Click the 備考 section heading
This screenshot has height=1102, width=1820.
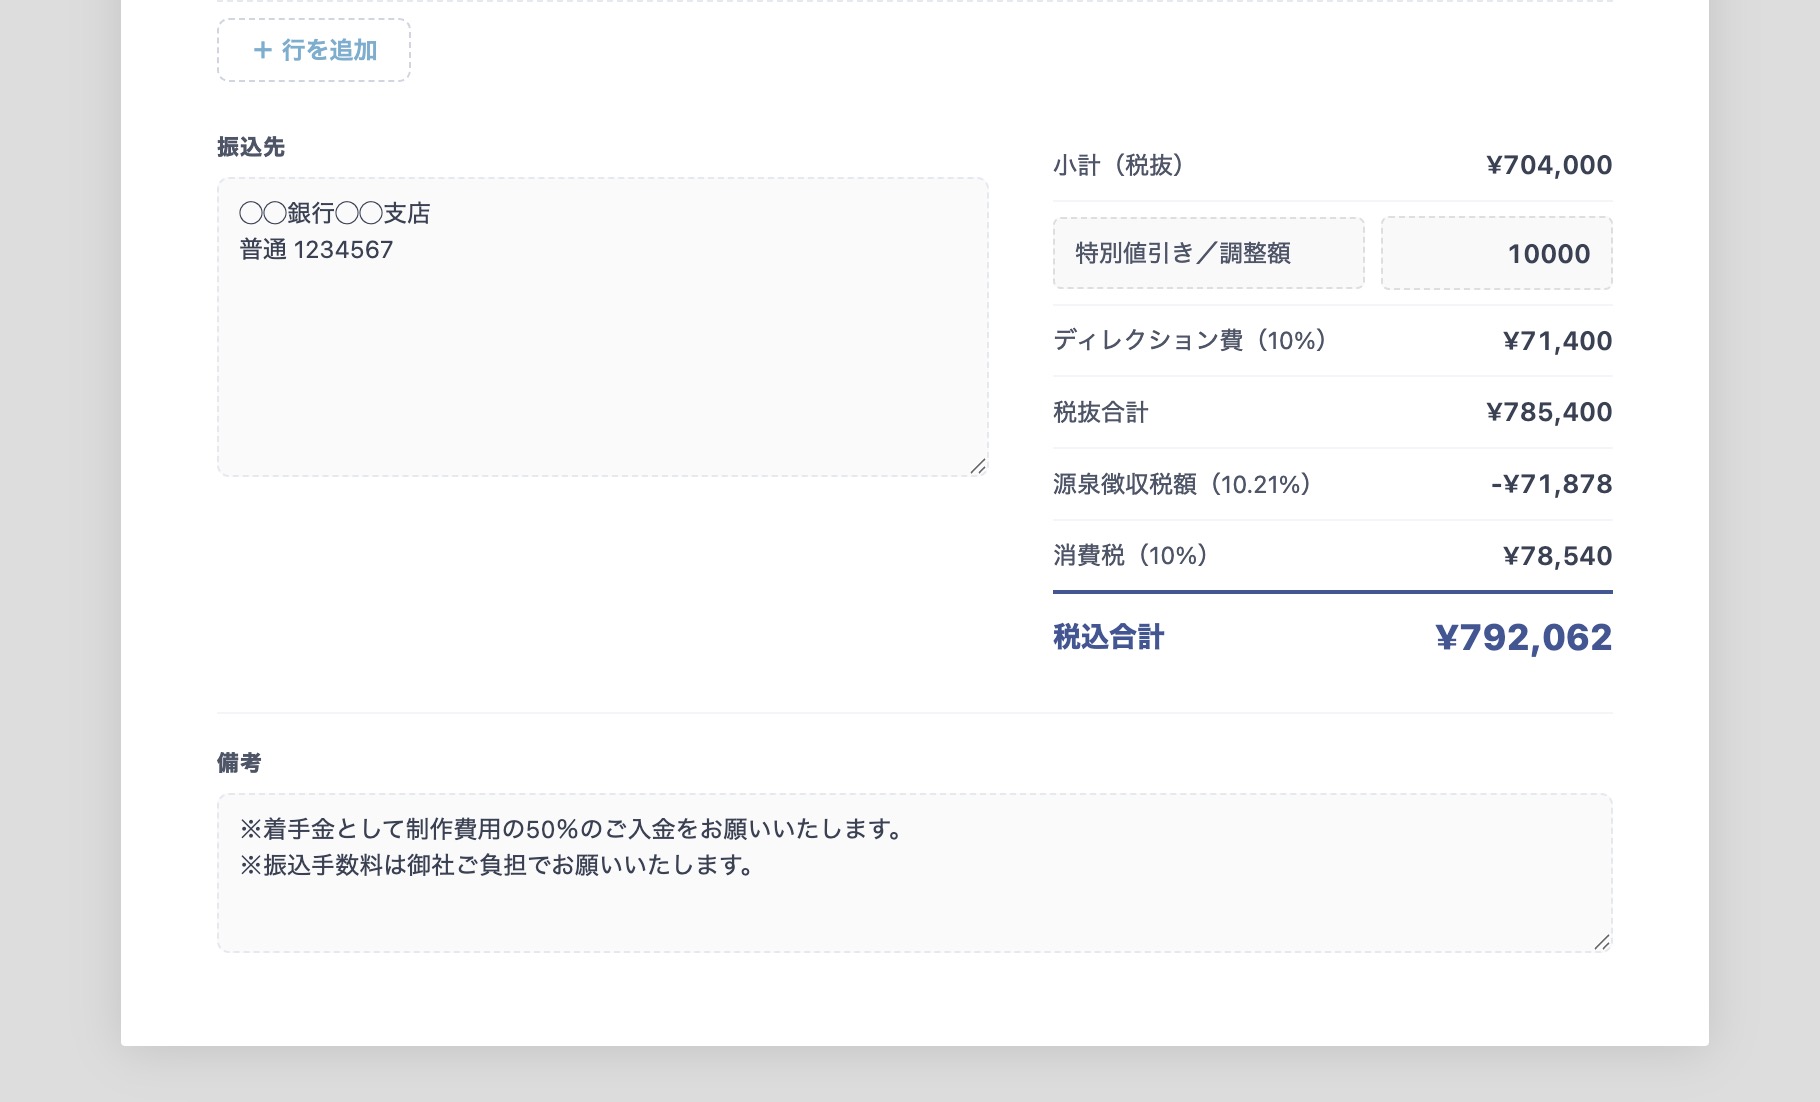point(239,763)
